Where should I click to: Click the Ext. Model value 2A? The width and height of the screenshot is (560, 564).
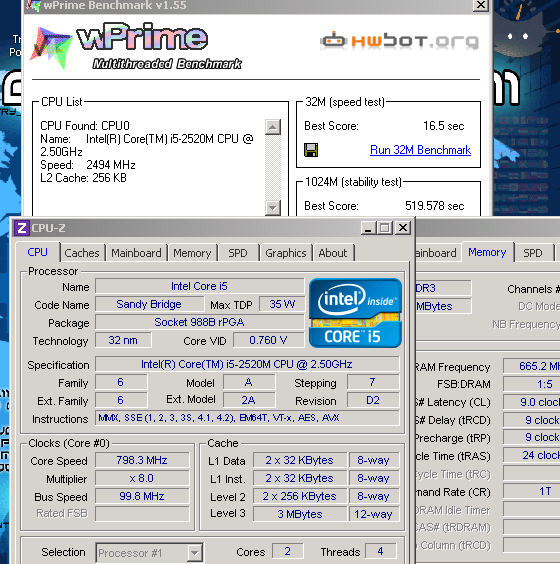[249, 400]
